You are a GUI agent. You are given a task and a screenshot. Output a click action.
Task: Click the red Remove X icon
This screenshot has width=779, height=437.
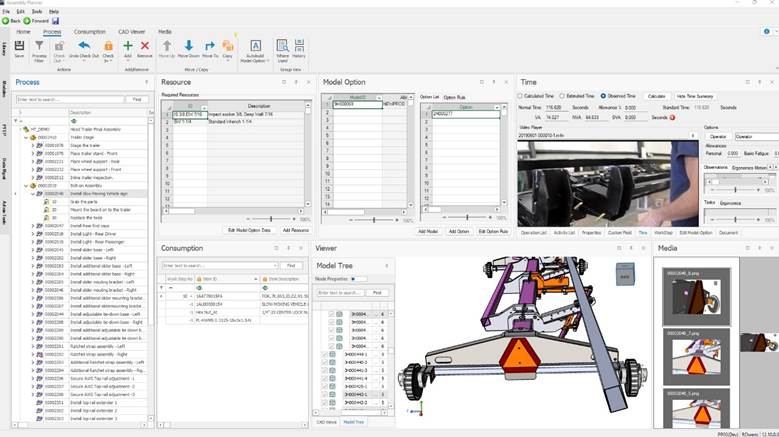[145, 48]
